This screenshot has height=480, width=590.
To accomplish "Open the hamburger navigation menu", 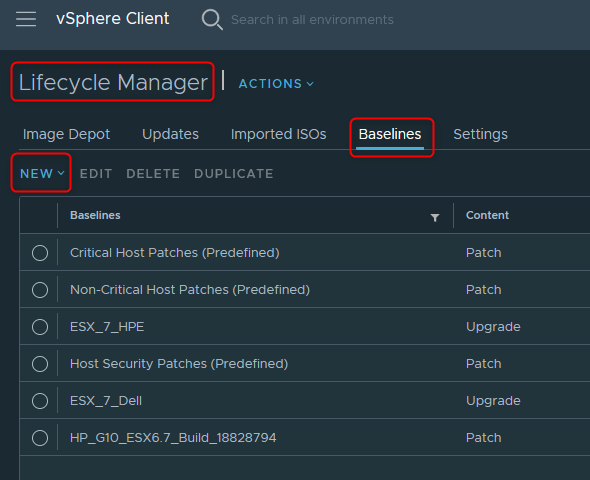I will tap(26, 19).
